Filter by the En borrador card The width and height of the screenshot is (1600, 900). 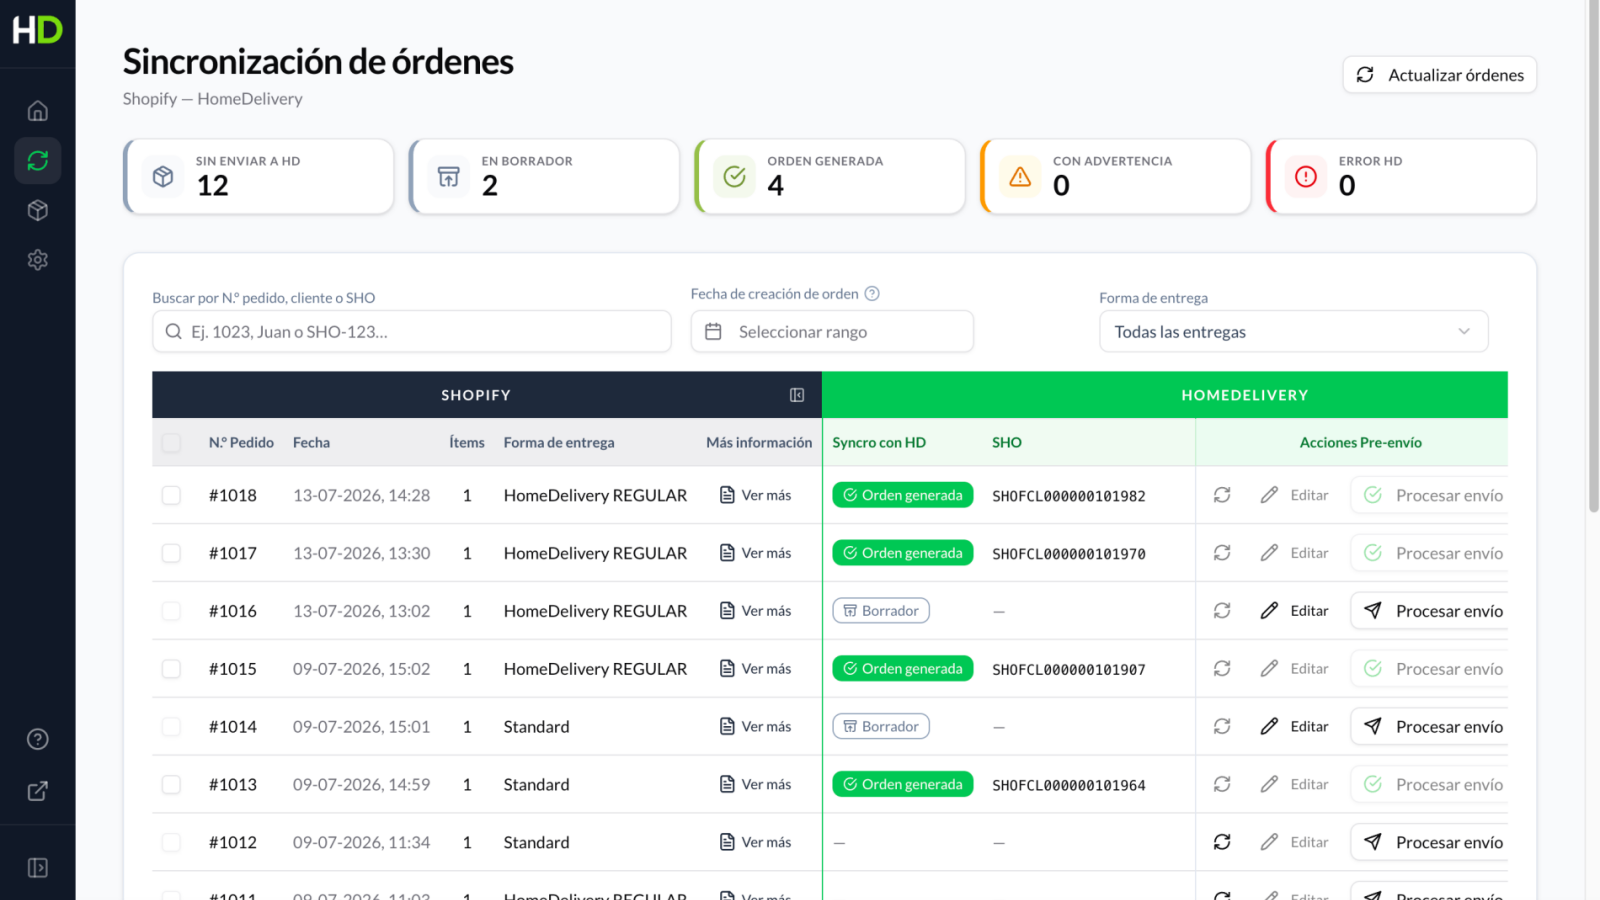point(545,176)
